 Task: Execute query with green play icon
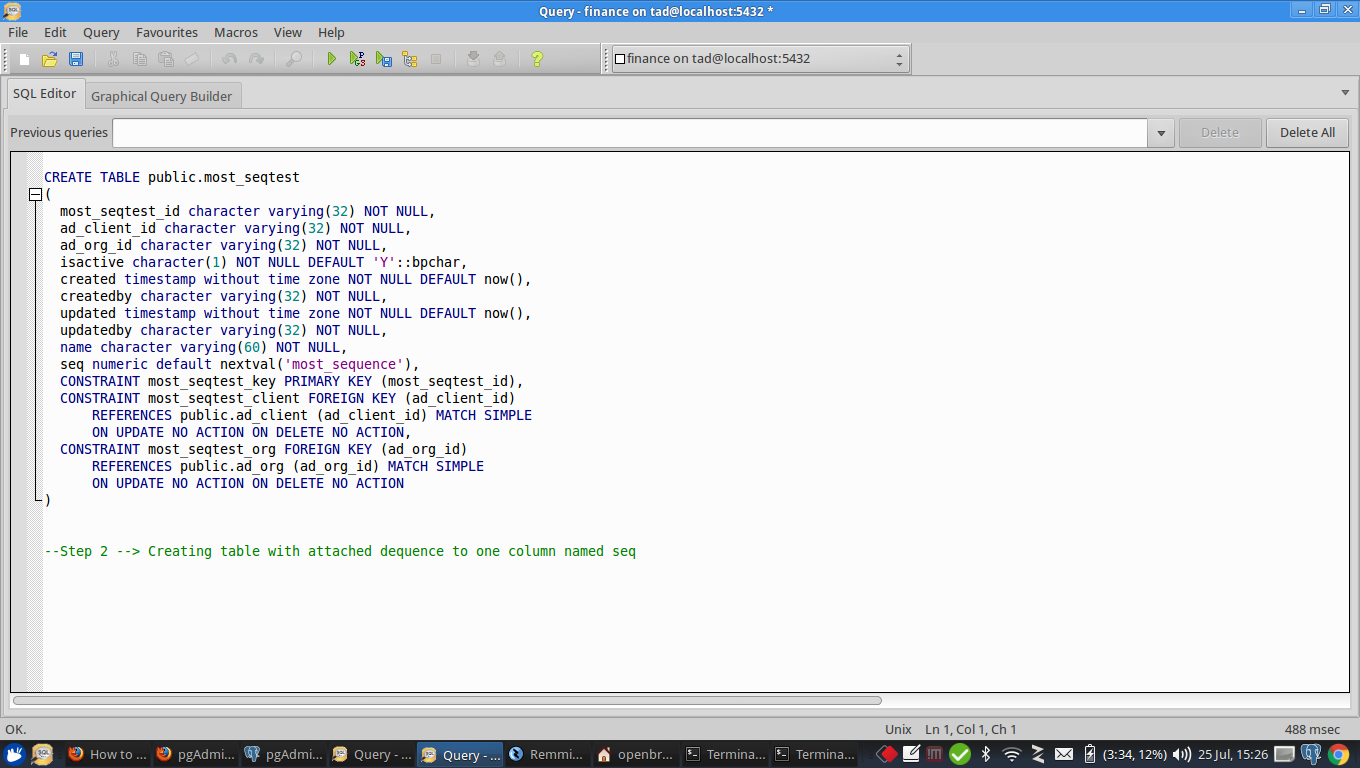[332, 59]
